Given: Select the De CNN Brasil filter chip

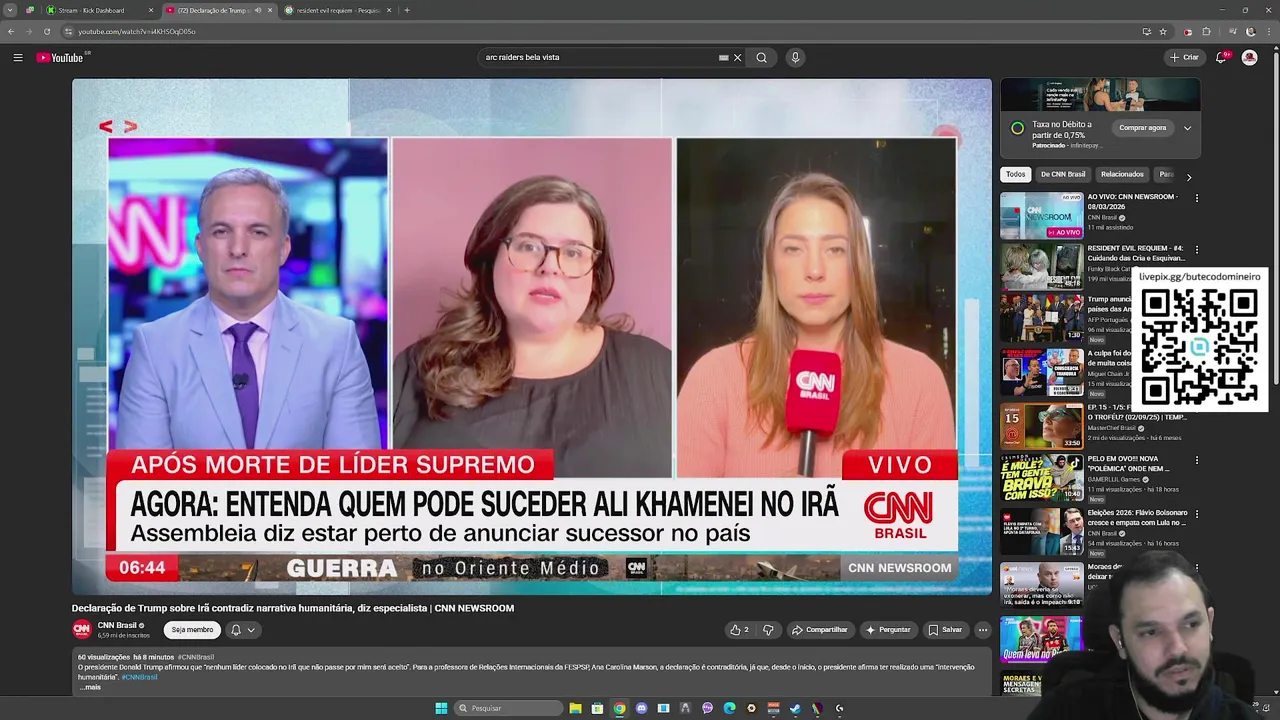Looking at the screenshot, I should click(1063, 174).
